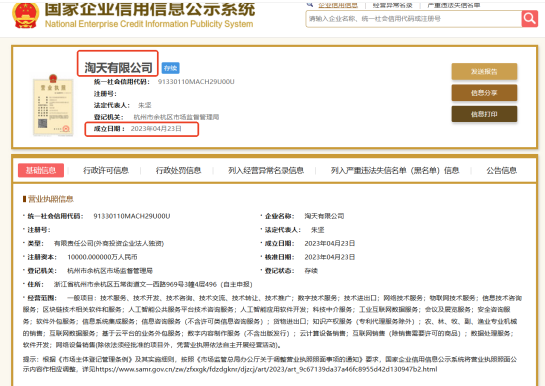Screen dimensions: 545x386
Task: Click 朱坚 in the header card
Action: click(145, 105)
